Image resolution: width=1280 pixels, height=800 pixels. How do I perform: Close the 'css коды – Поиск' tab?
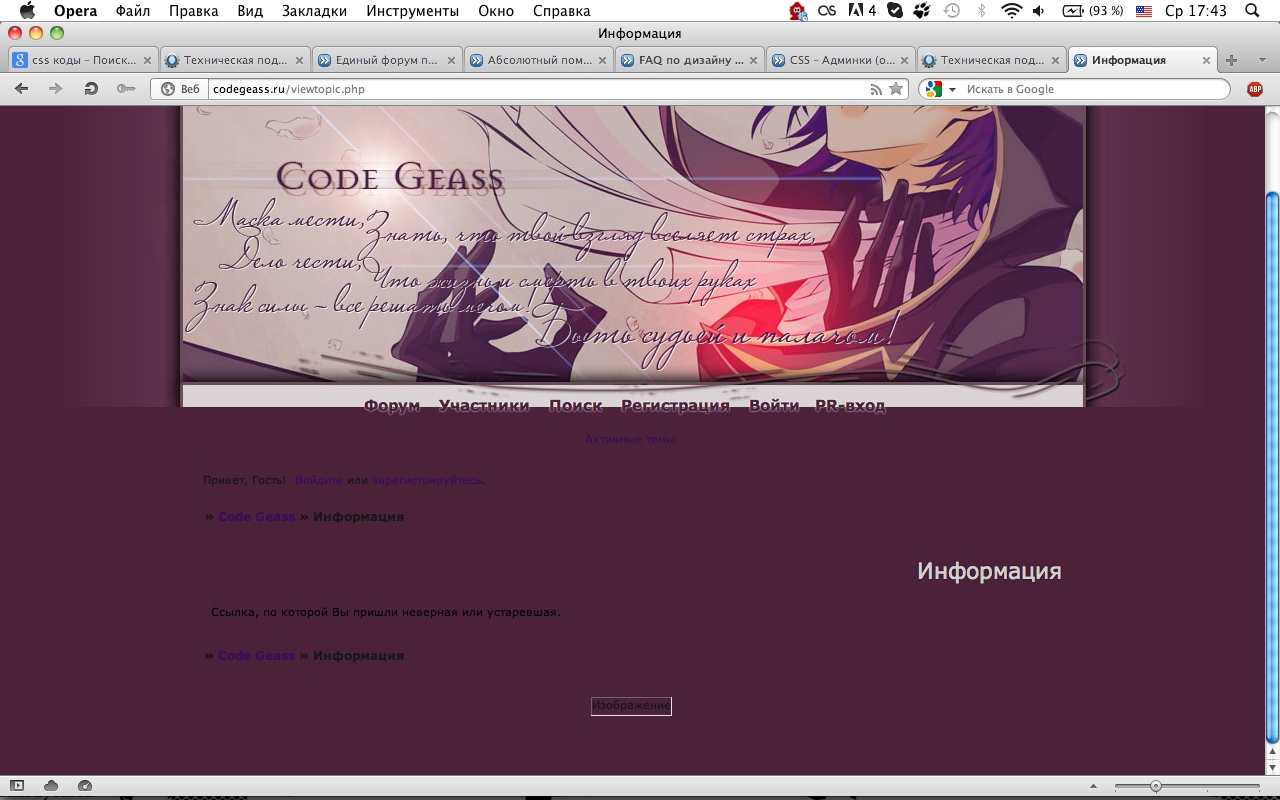147,60
